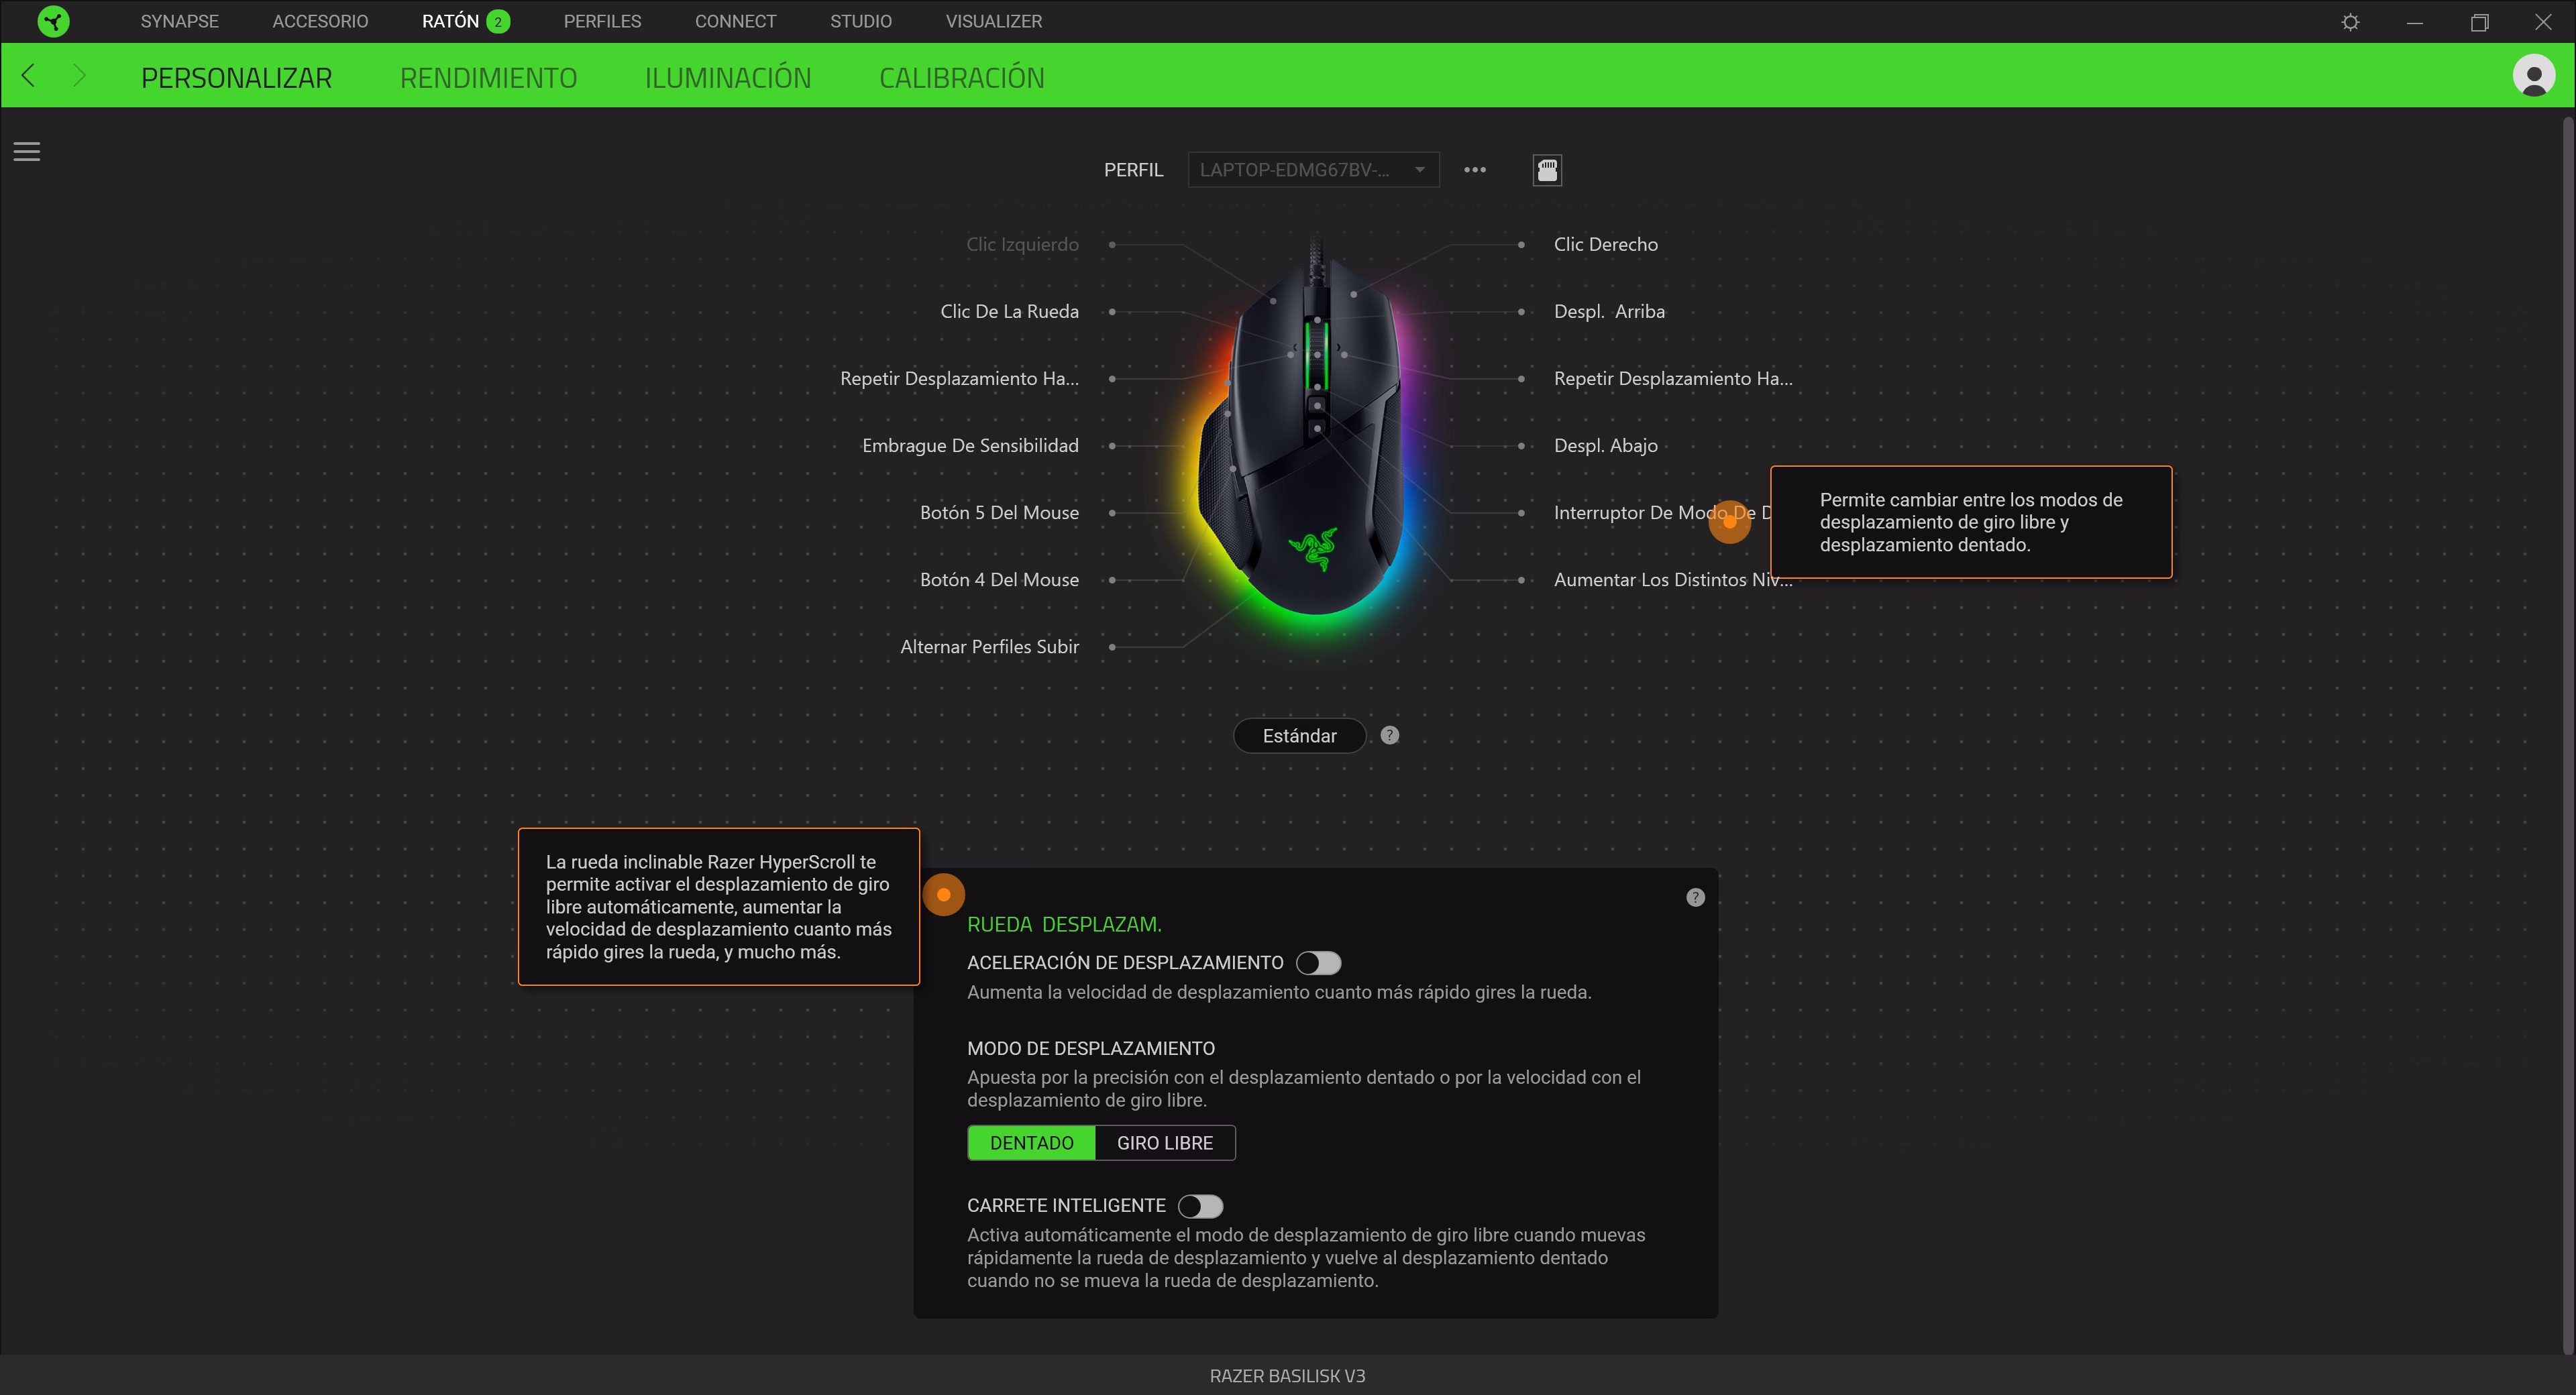Click the three-dots profile options icon
The height and width of the screenshot is (1395, 2576).
pyautogui.click(x=1474, y=170)
